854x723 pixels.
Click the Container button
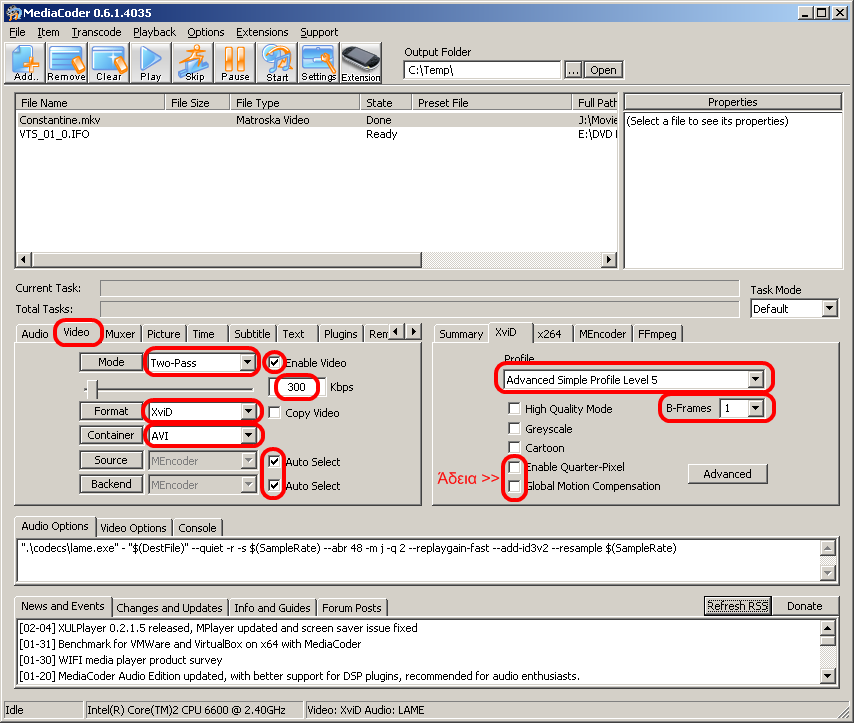tap(111, 435)
